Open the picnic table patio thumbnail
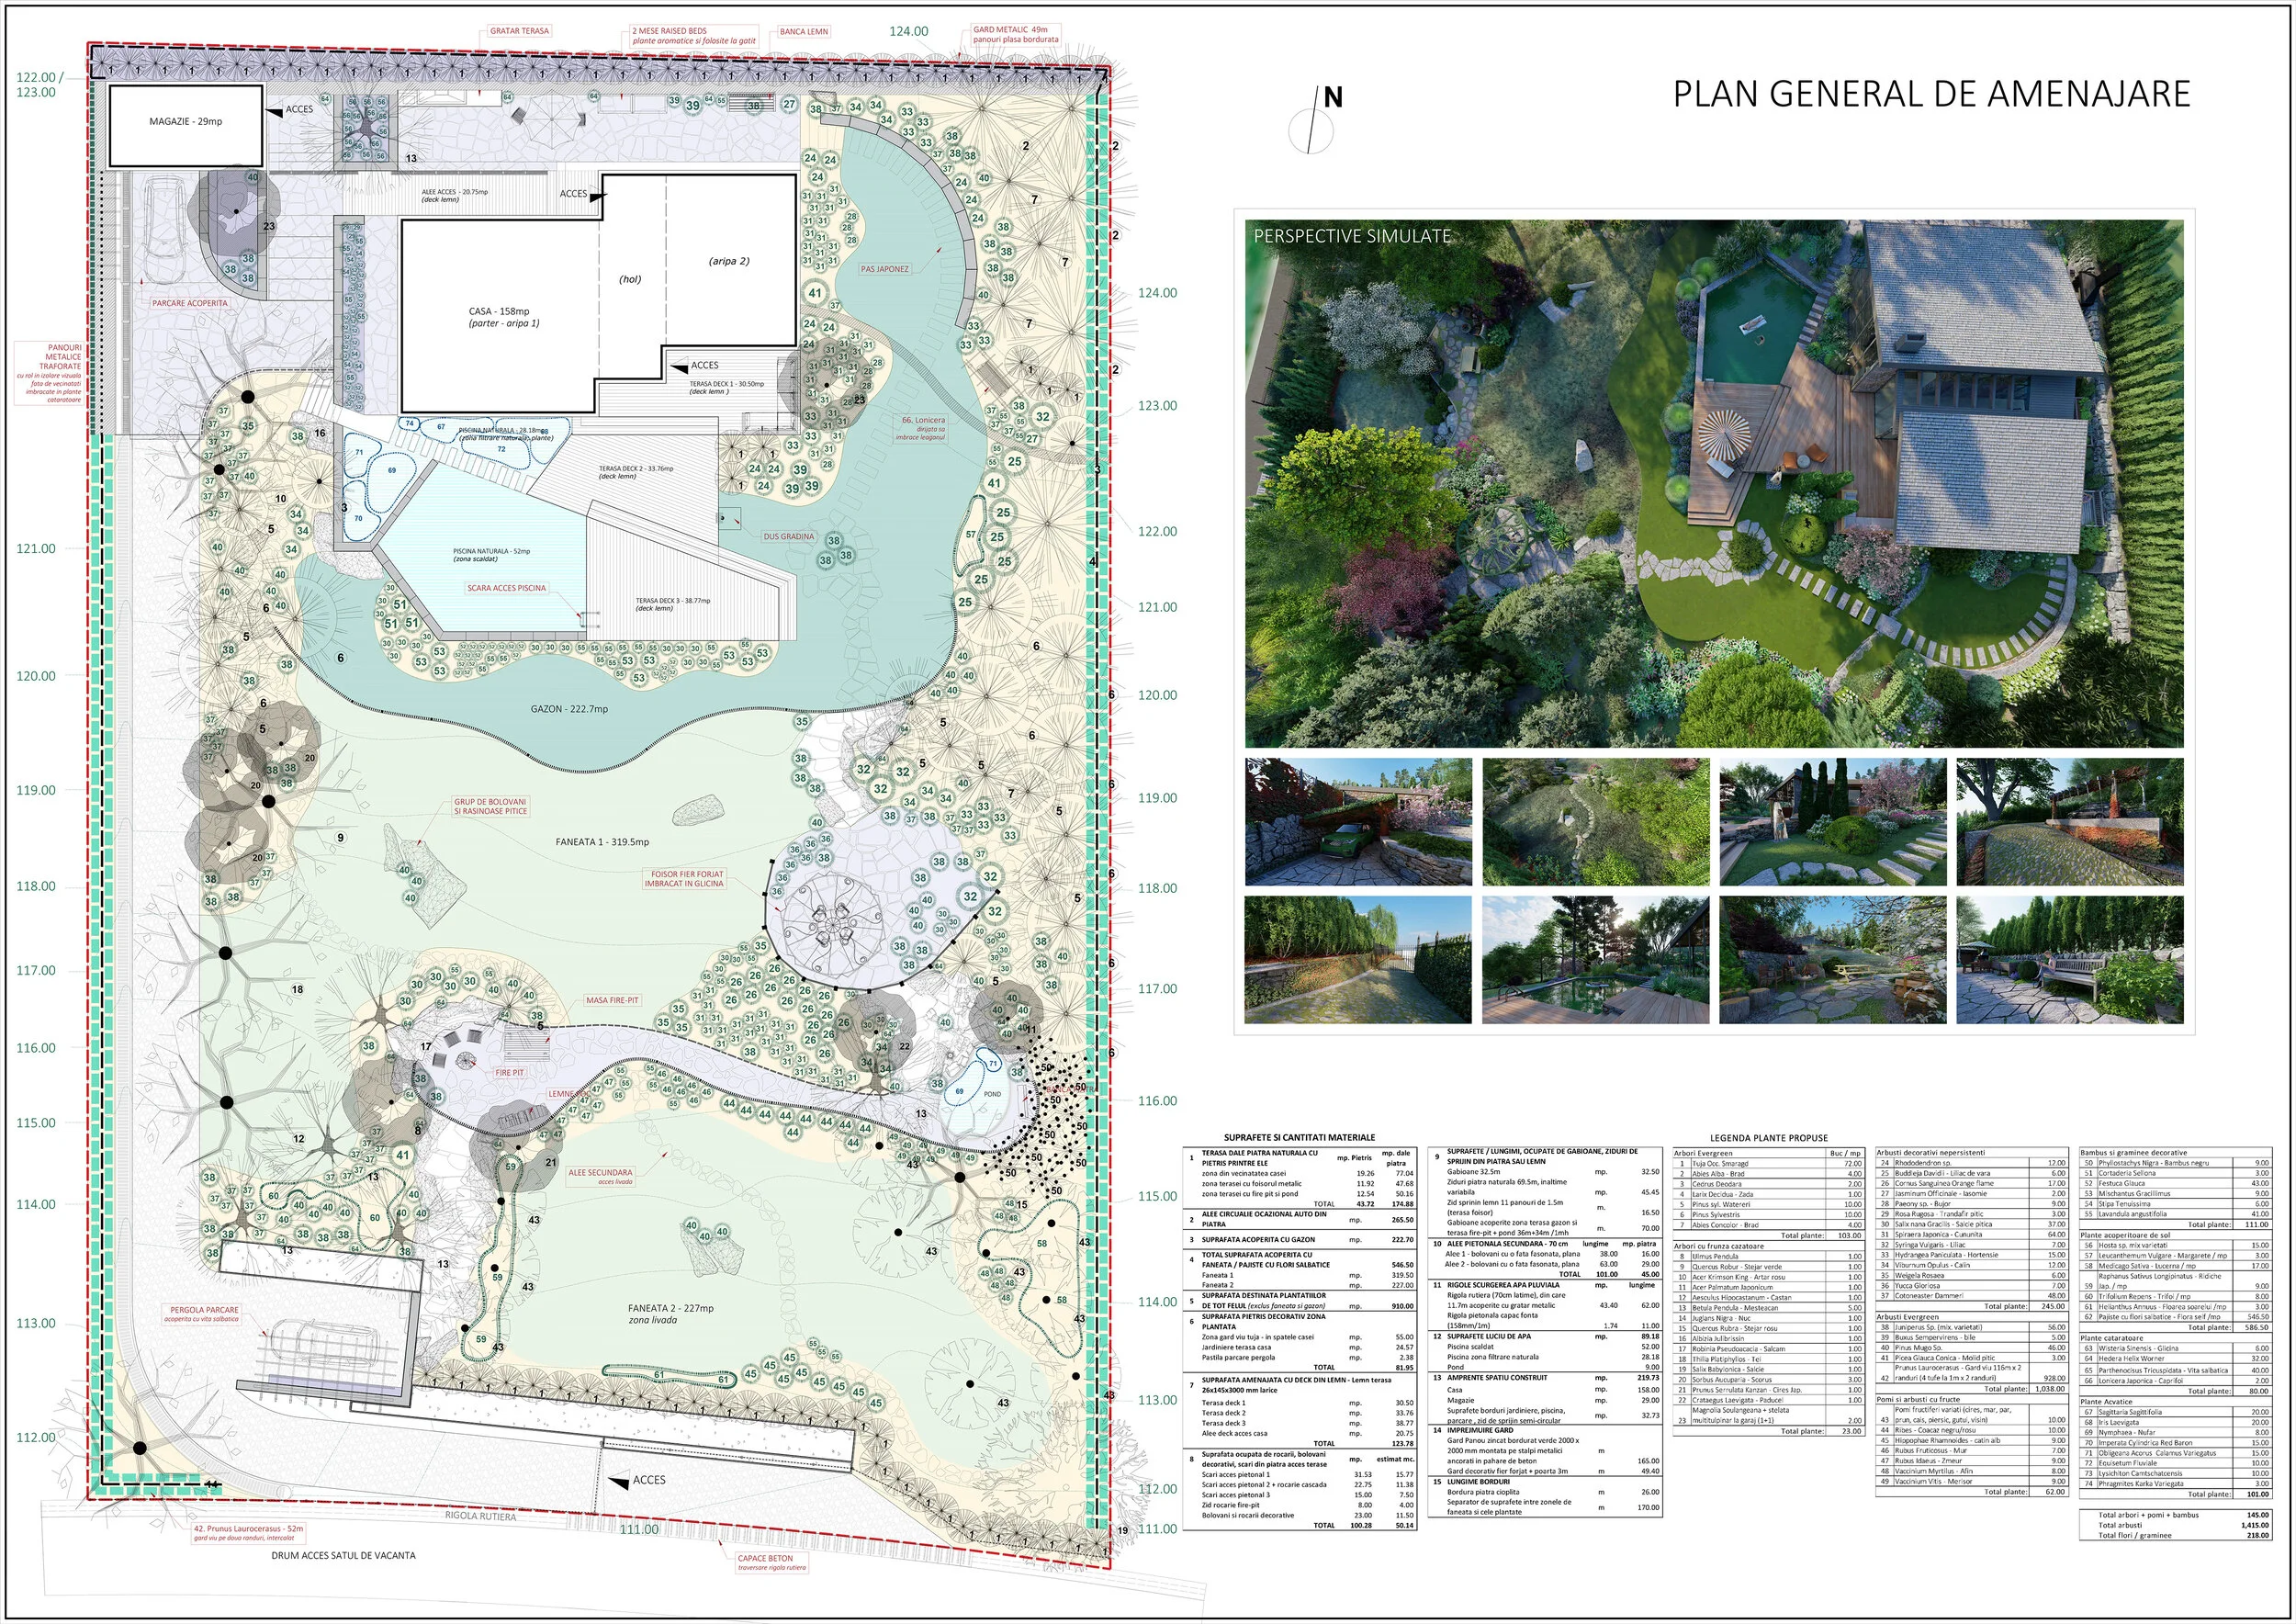Screen dimensions: 2296x1624 point(1833,960)
